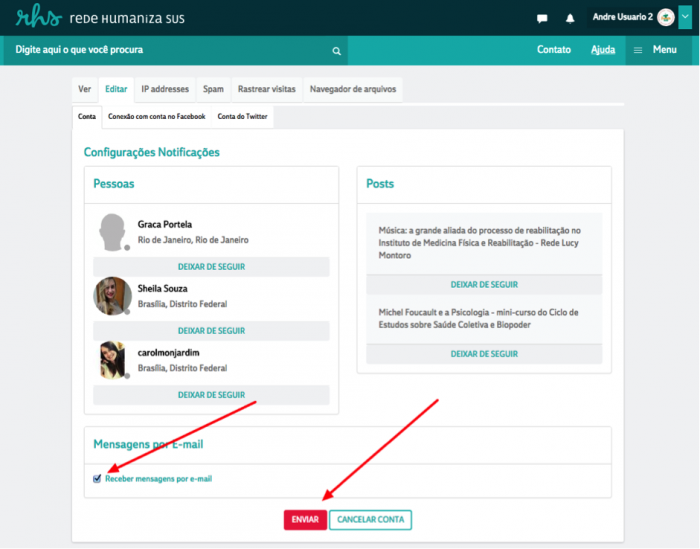Click the search magnifier icon
This screenshot has height=549, width=700.
pyautogui.click(x=336, y=51)
